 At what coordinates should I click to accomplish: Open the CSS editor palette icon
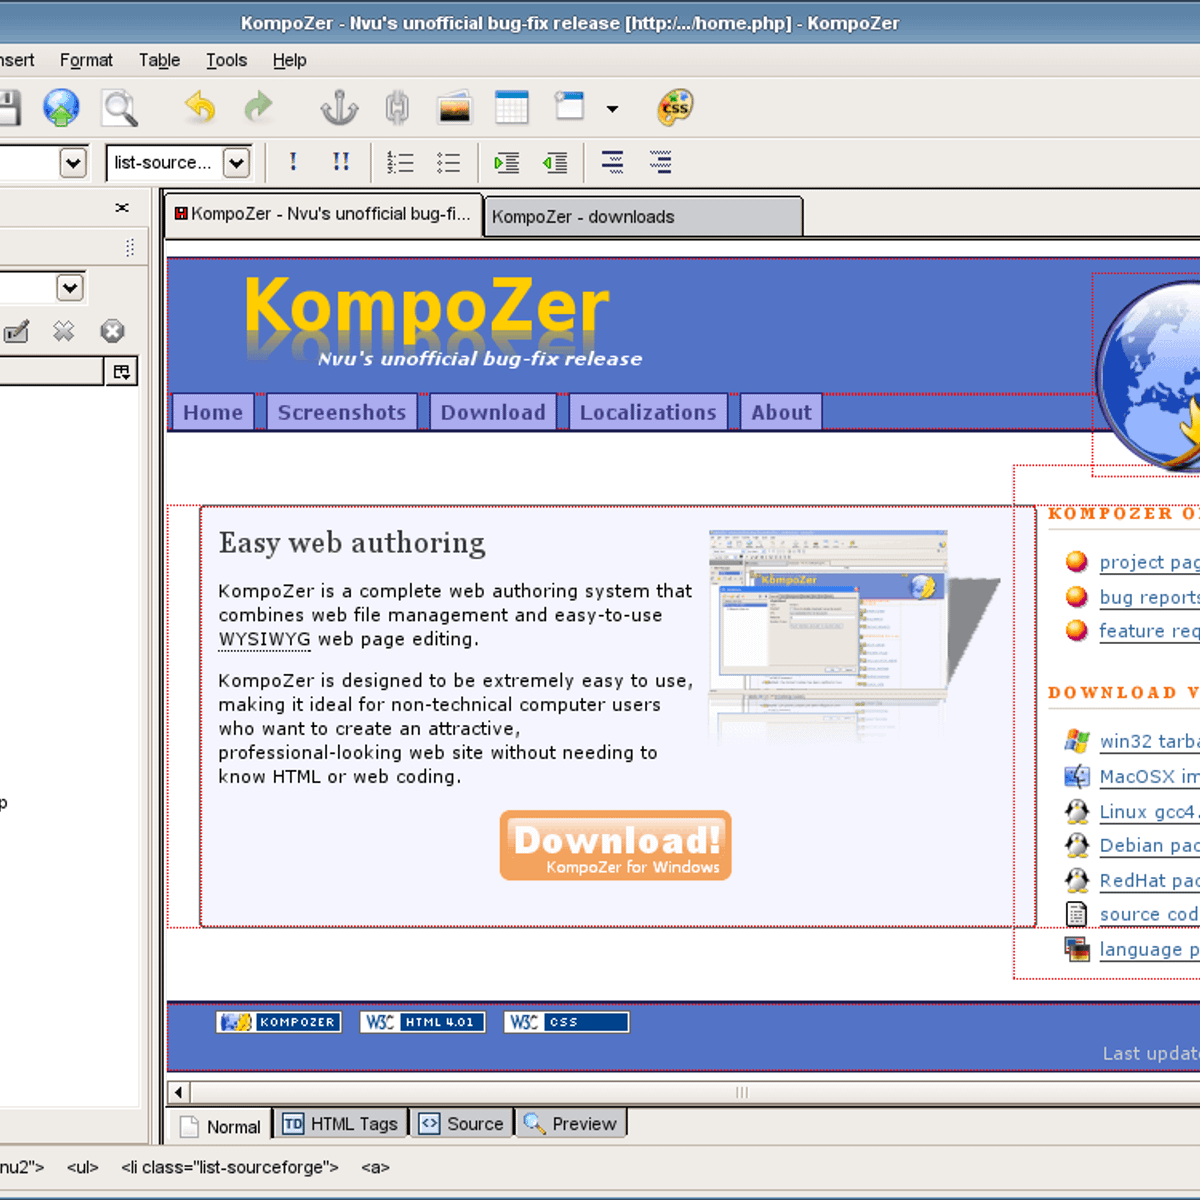tap(675, 107)
